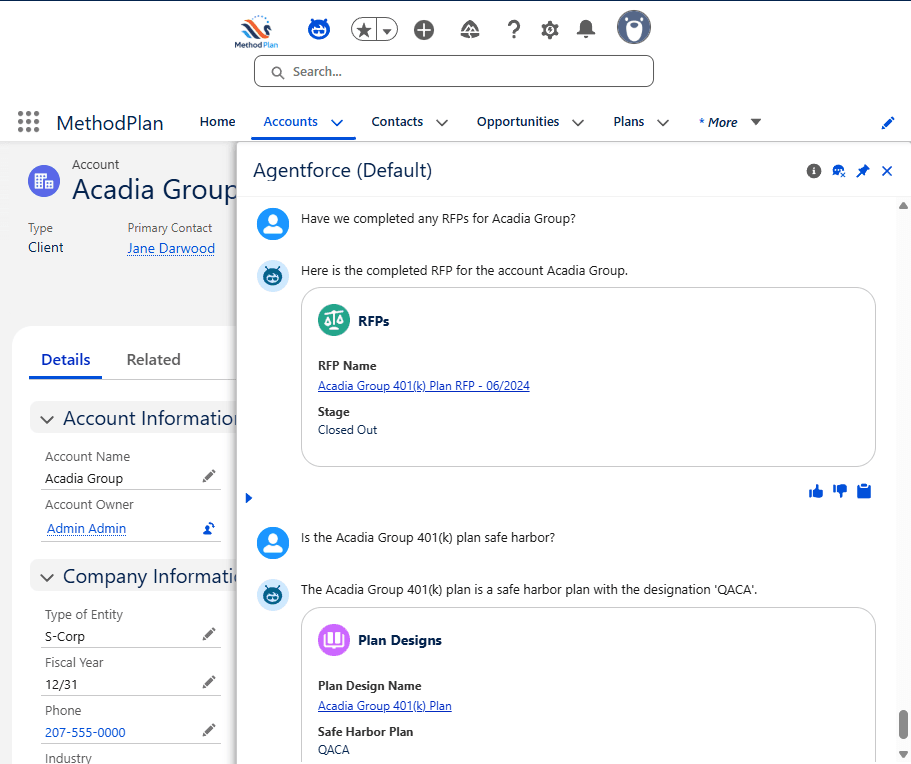Screen dimensions: 911x764
Task: Edit the Account Name field pencil
Action: pos(209,476)
